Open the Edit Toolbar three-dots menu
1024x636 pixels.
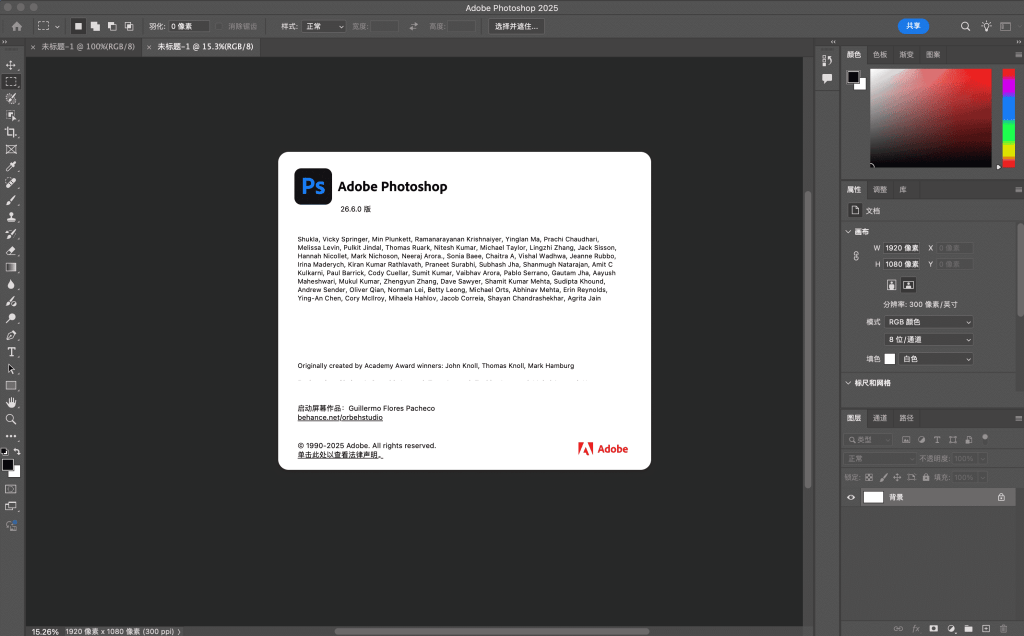point(11,436)
